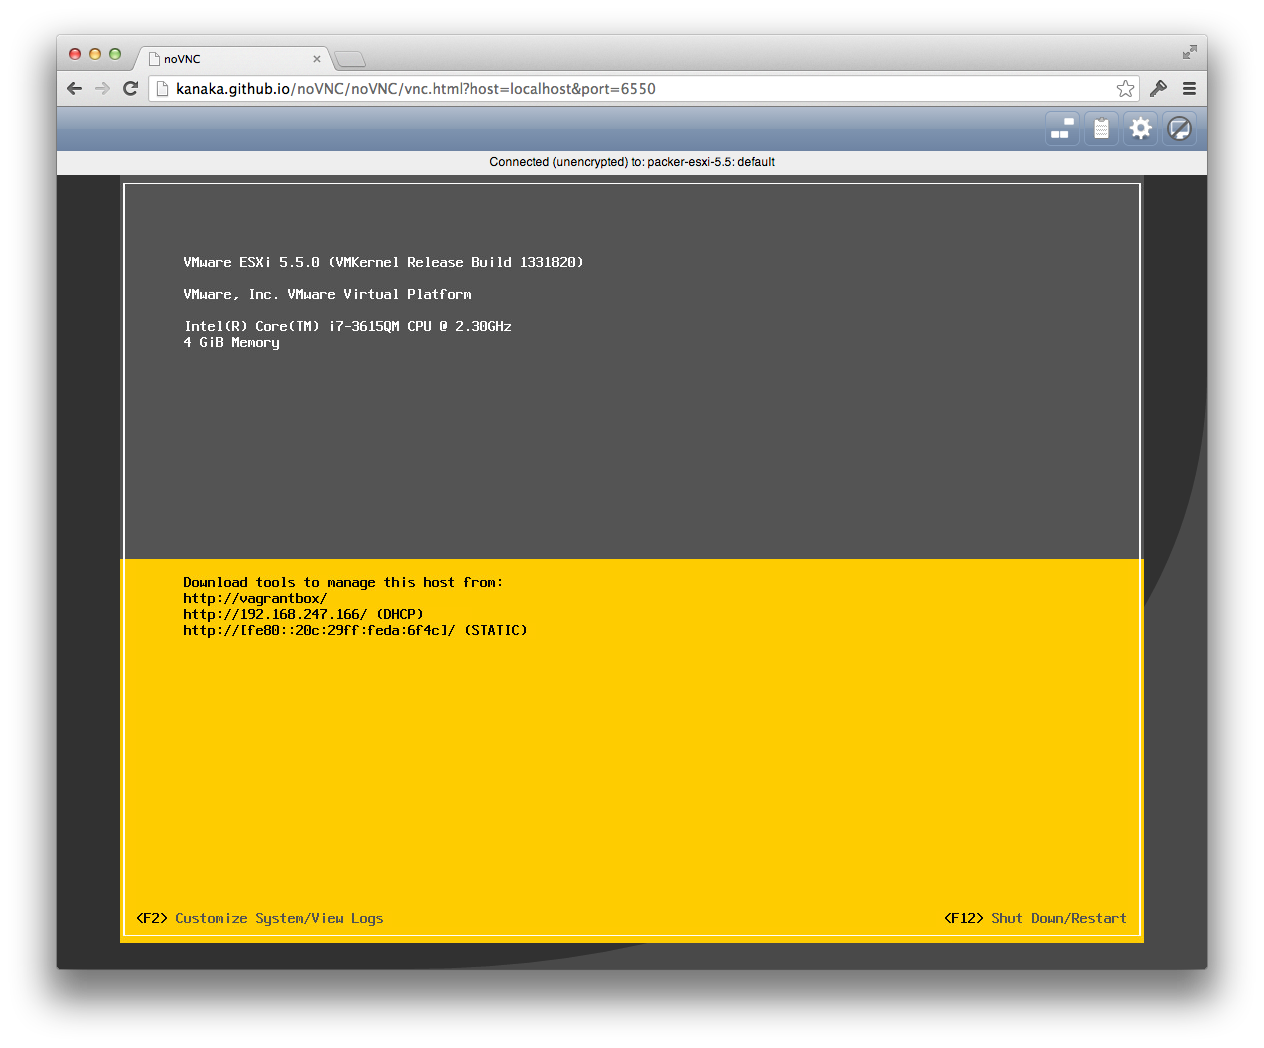Click "<F2> Customize System/View Logs"
This screenshot has width=1264, height=1048.
click(260, 918)
